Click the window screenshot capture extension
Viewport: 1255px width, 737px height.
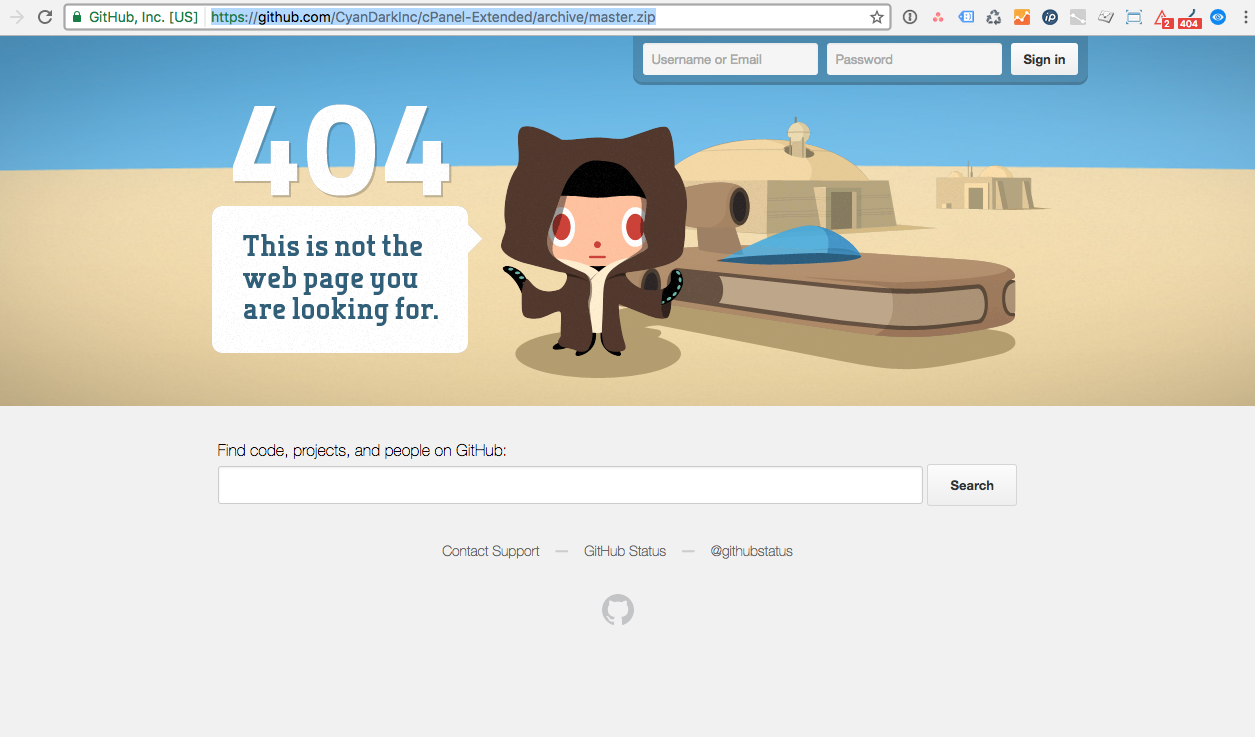click(1134, 17)
